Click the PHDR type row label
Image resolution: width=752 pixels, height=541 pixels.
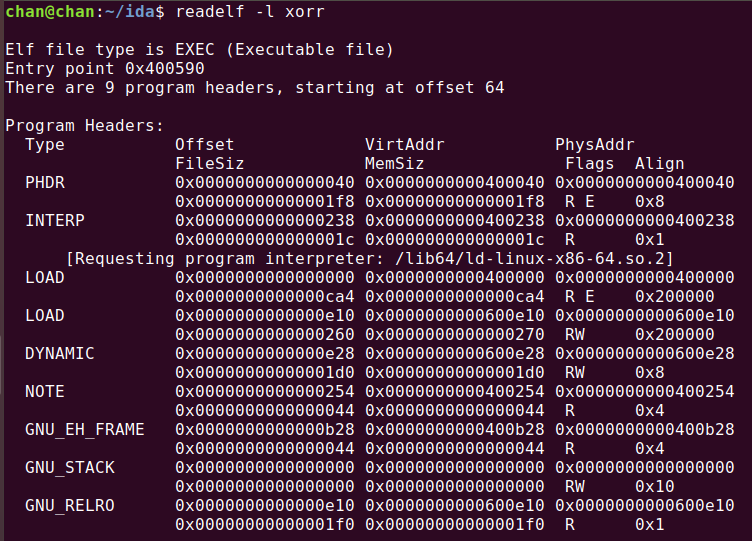(45, 183)
